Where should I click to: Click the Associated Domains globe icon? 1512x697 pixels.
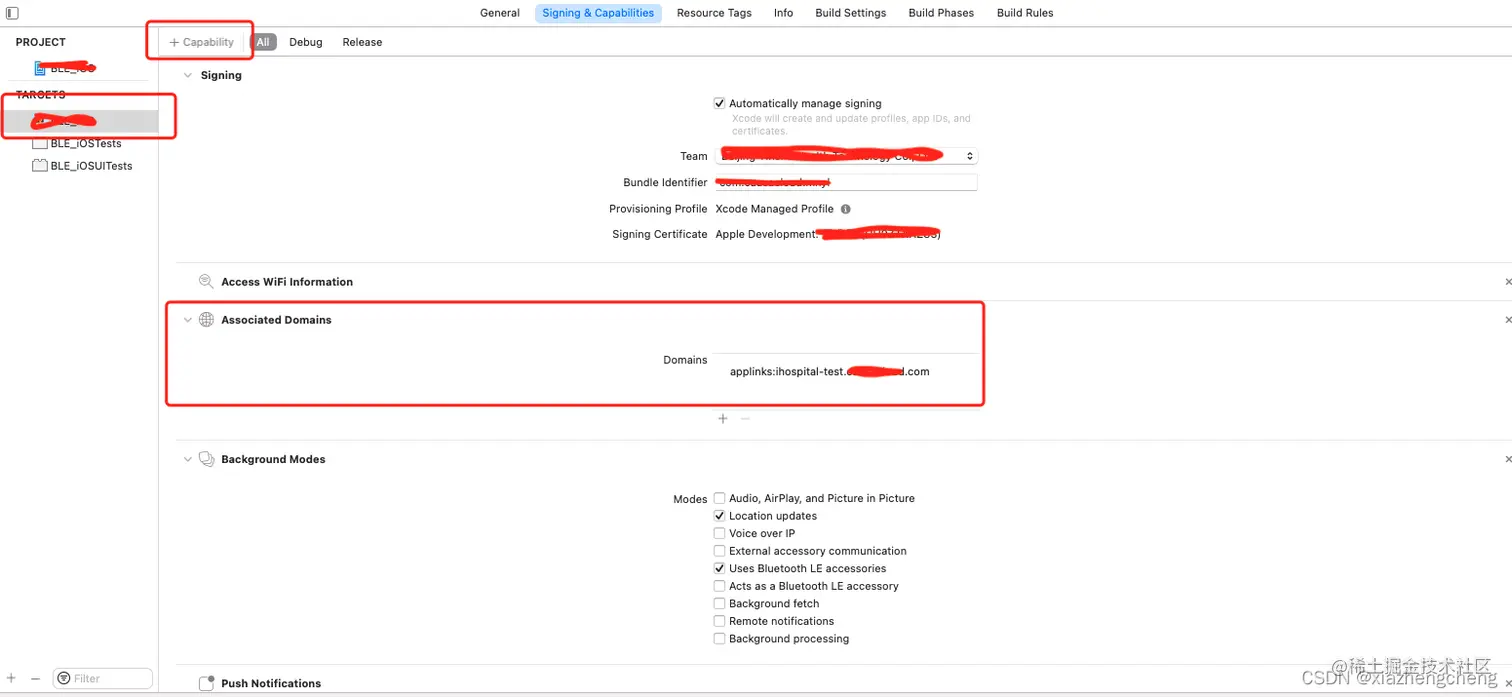[x=206, y=320]
